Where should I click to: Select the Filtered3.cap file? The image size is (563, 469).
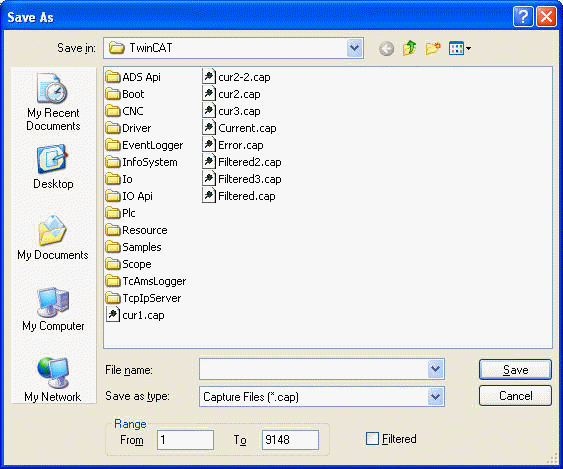coord(242,179)
